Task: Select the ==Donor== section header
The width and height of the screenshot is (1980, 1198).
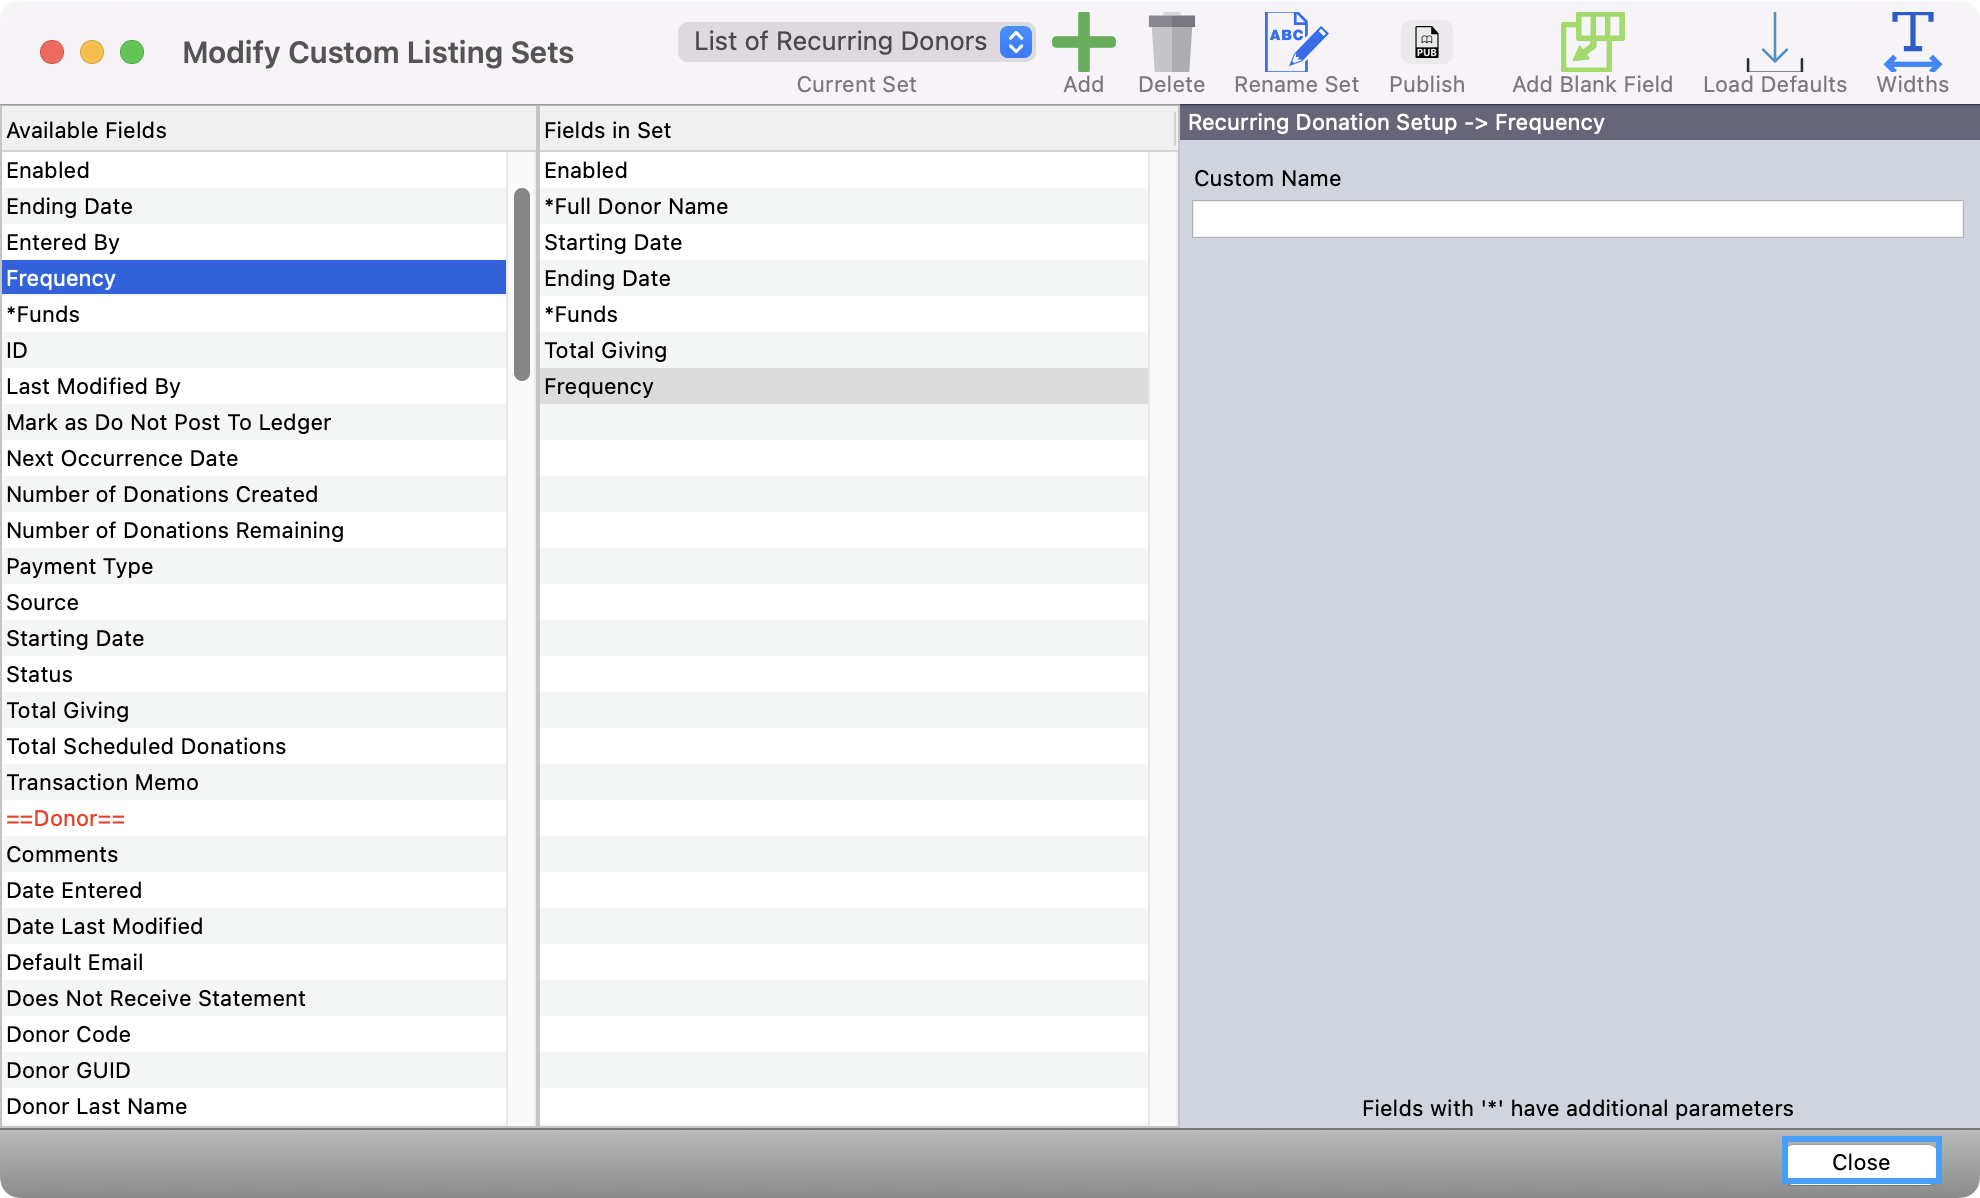Action: (254, 818)
